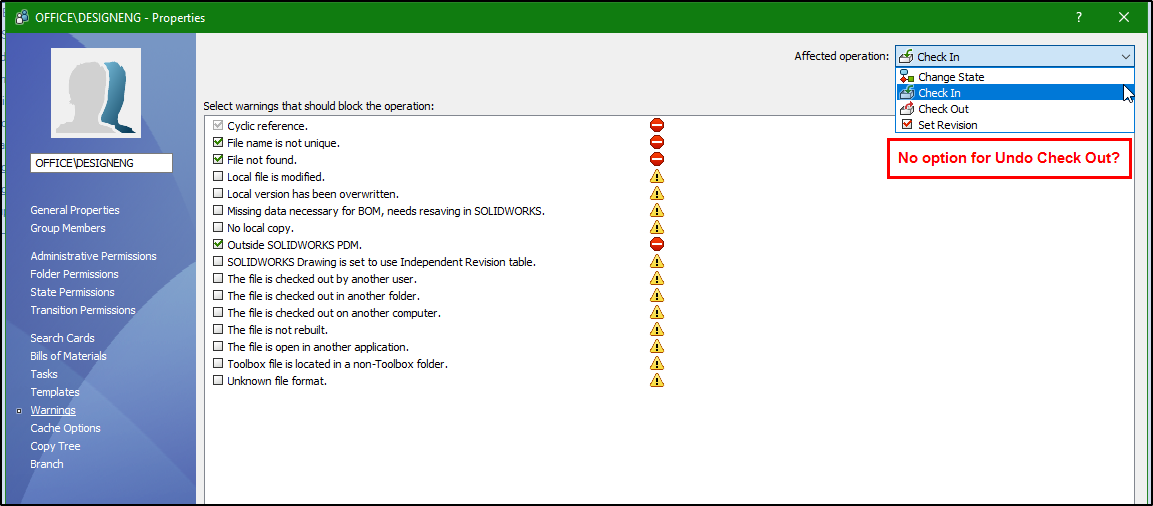The height and width of the screenshot is (506, 1153).
Task: Click the warning icon for file is not rebuilt
Action: click(x=657, y=329)
